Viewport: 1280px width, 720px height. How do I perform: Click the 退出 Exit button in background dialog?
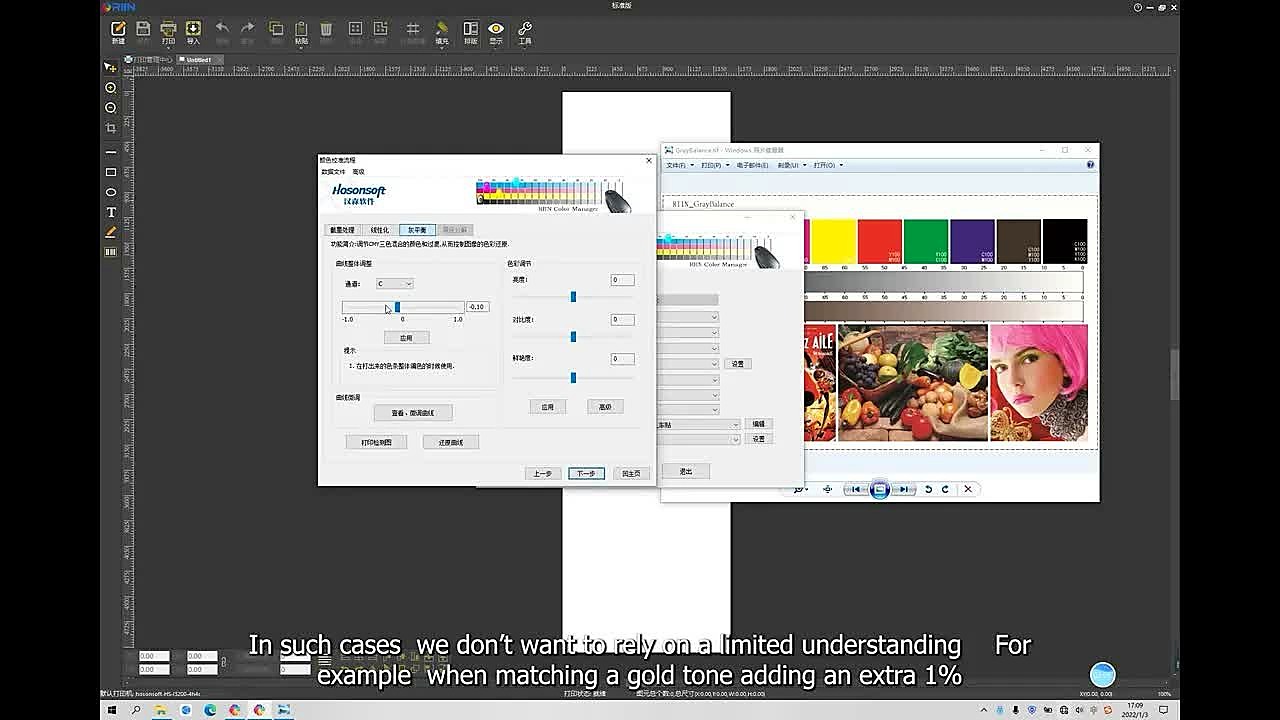pos(686,471)
